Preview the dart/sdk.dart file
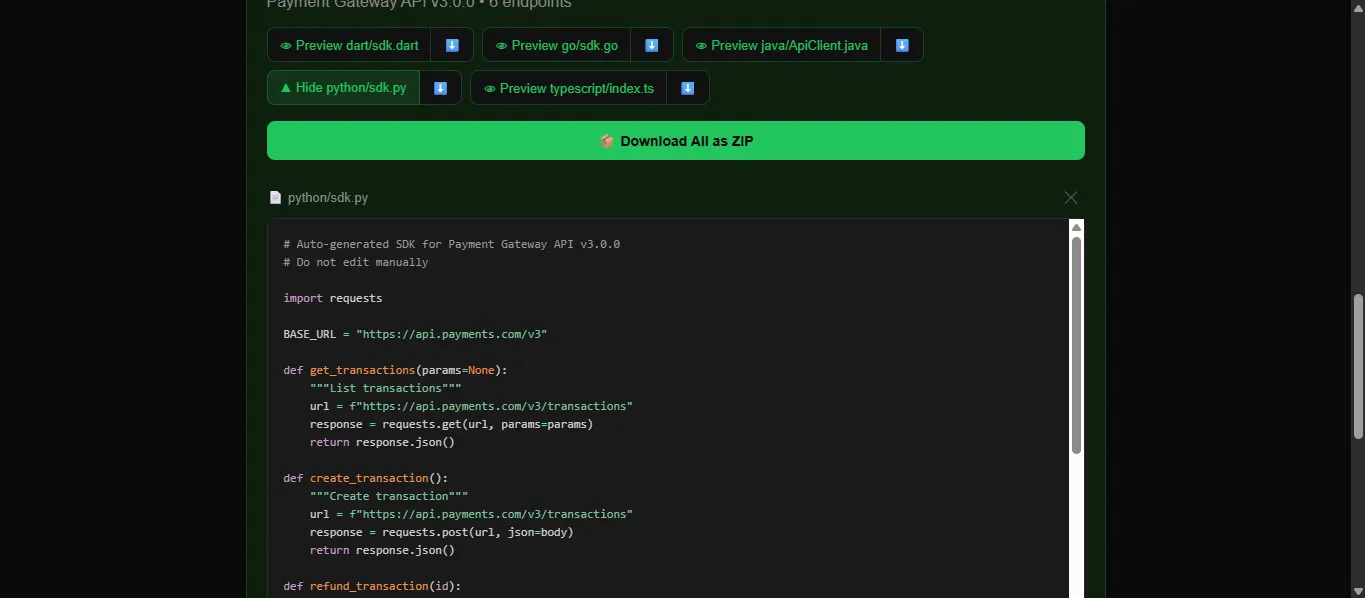 coord(349,45)
